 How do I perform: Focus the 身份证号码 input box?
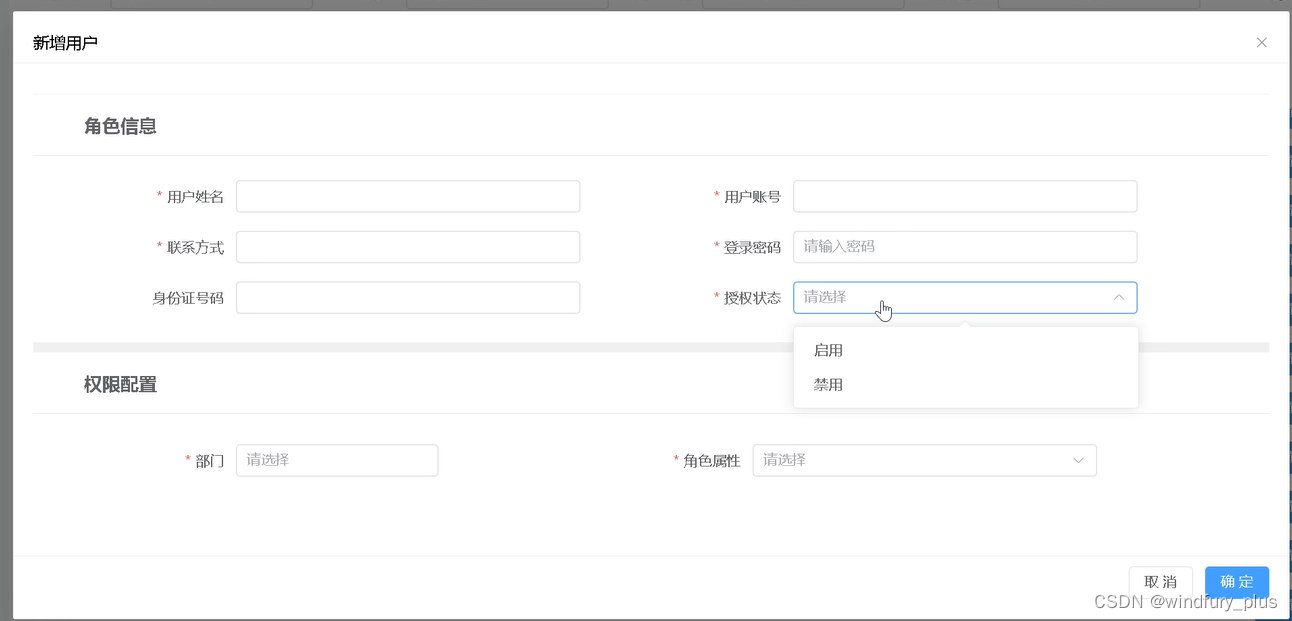point(408,297)
